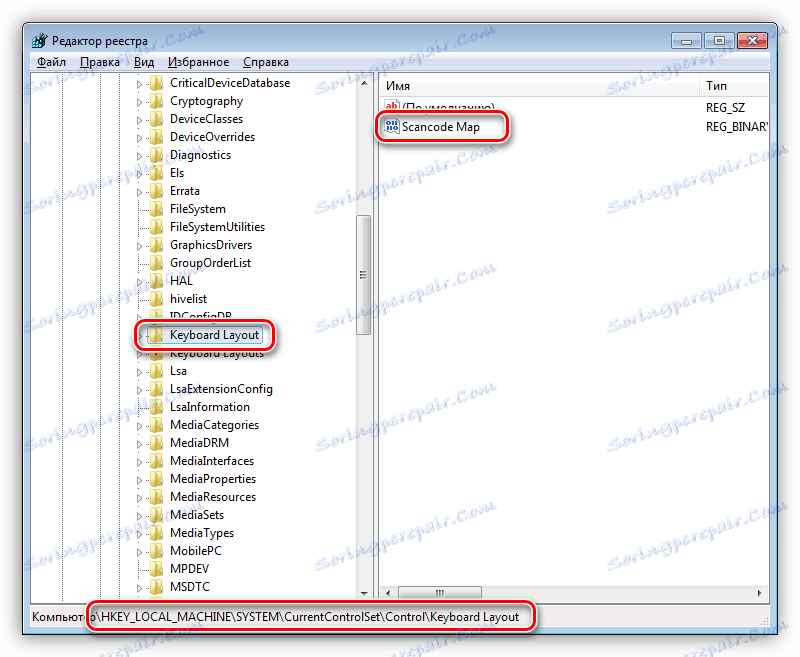
Task: Click the Registry Editor icon in the title bar
Action: click(x=38, y=40)
